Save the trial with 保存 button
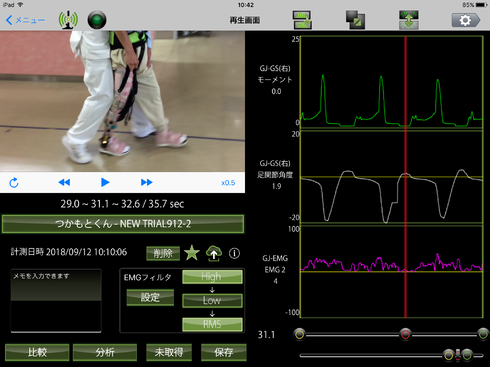This screenshot has width=490, height=367. click(224, 352)
